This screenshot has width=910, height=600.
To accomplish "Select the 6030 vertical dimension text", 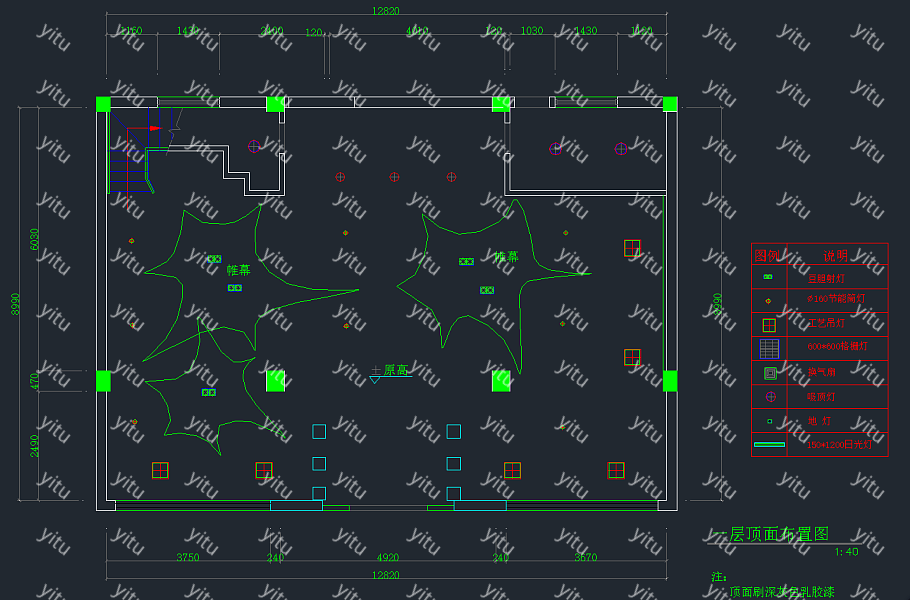I will [x=34, y=239].
